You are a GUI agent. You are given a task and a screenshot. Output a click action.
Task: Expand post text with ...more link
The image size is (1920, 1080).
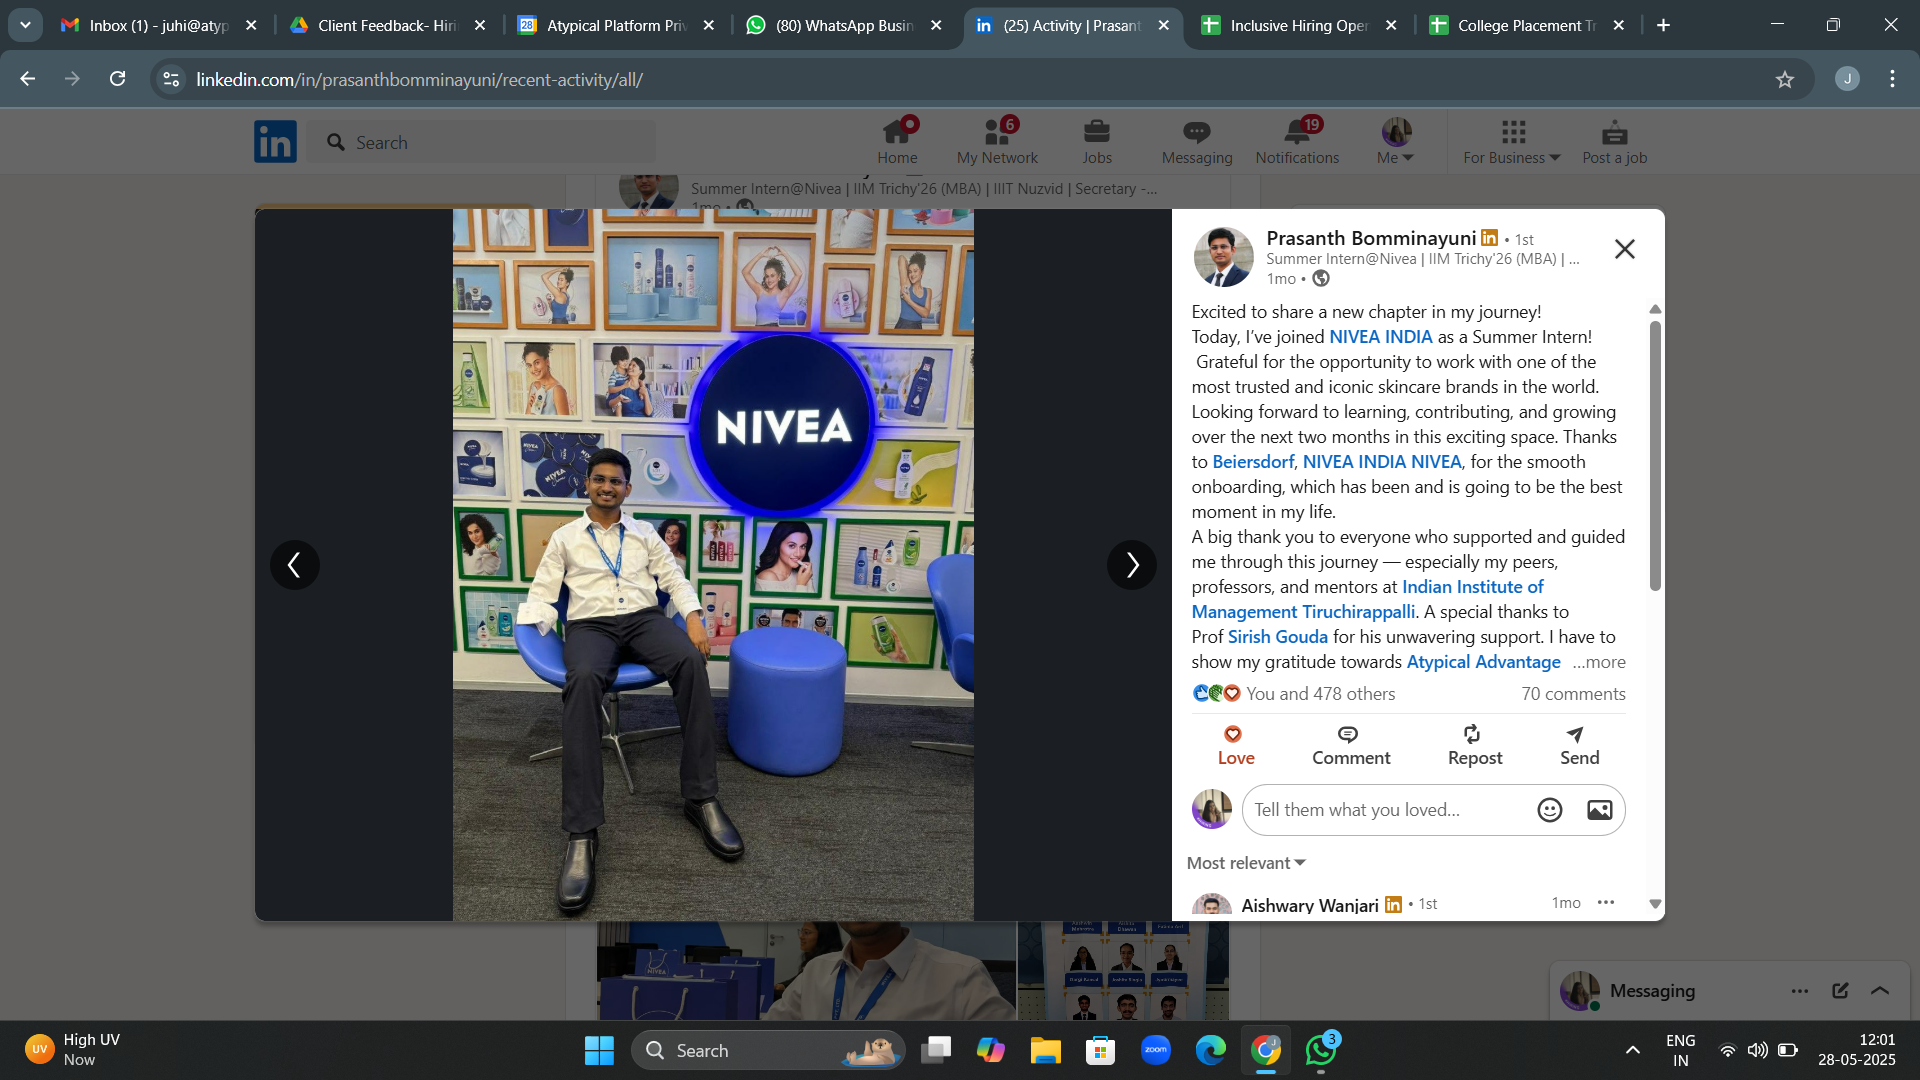pos(1598,662)
